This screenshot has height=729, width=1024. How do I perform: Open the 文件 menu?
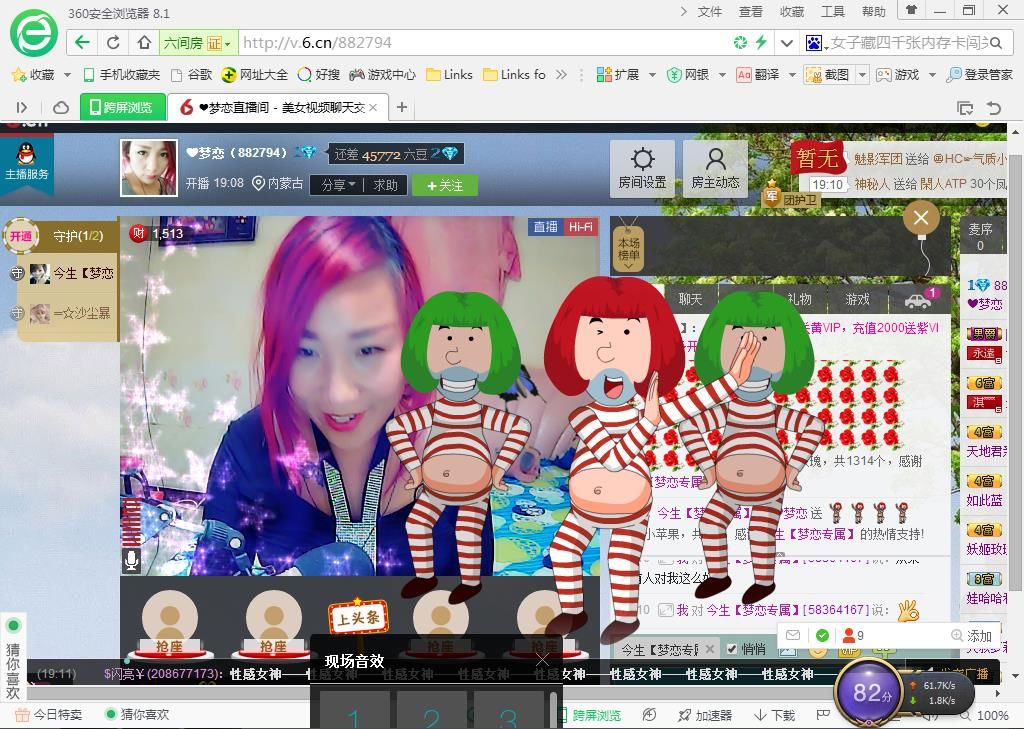(709, 11)
